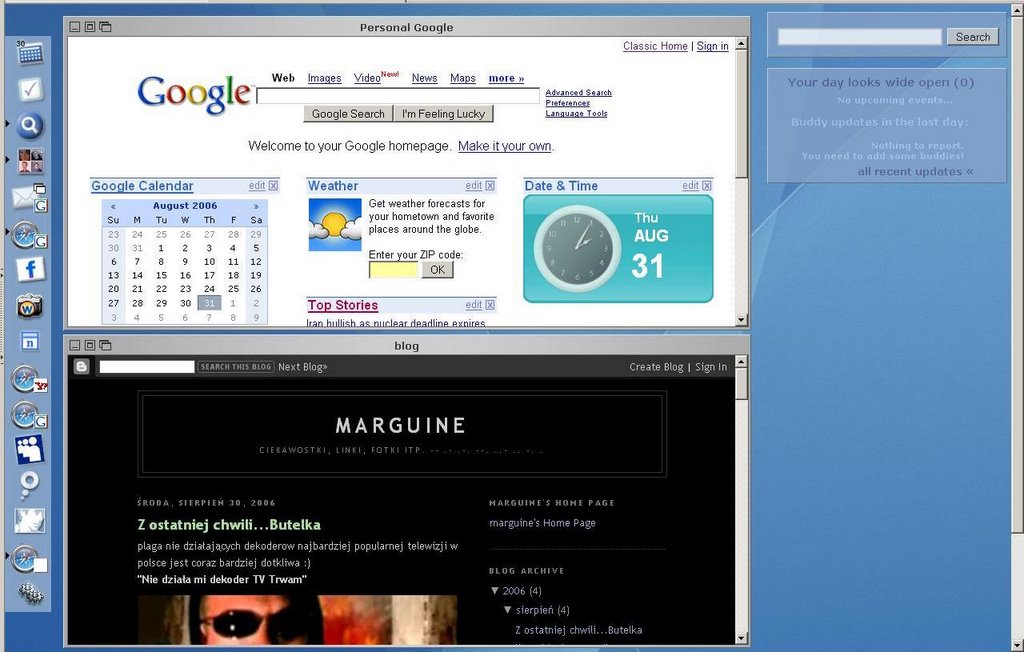Viewport: 1024px width, 652px height.
Task: Edit the Google Calendar gadget
Action: tap(257, 186)
